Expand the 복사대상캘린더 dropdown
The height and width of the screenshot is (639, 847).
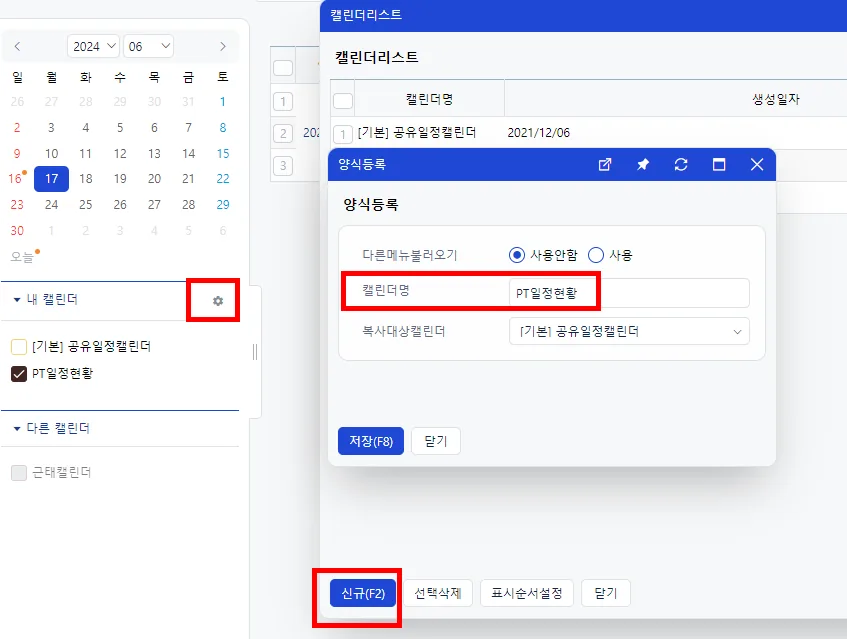[629, 331]
